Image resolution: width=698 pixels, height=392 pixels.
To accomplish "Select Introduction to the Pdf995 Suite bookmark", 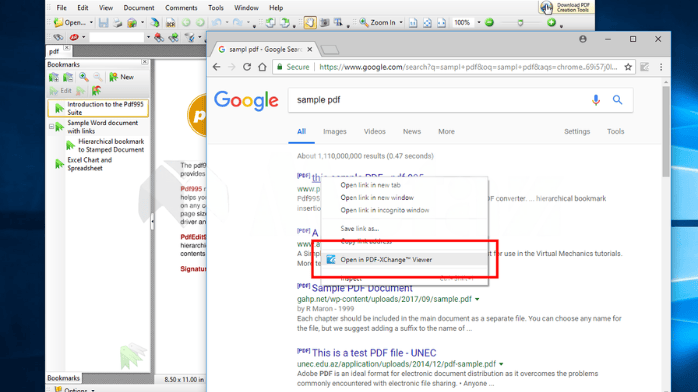I will (x=98, y=108).
